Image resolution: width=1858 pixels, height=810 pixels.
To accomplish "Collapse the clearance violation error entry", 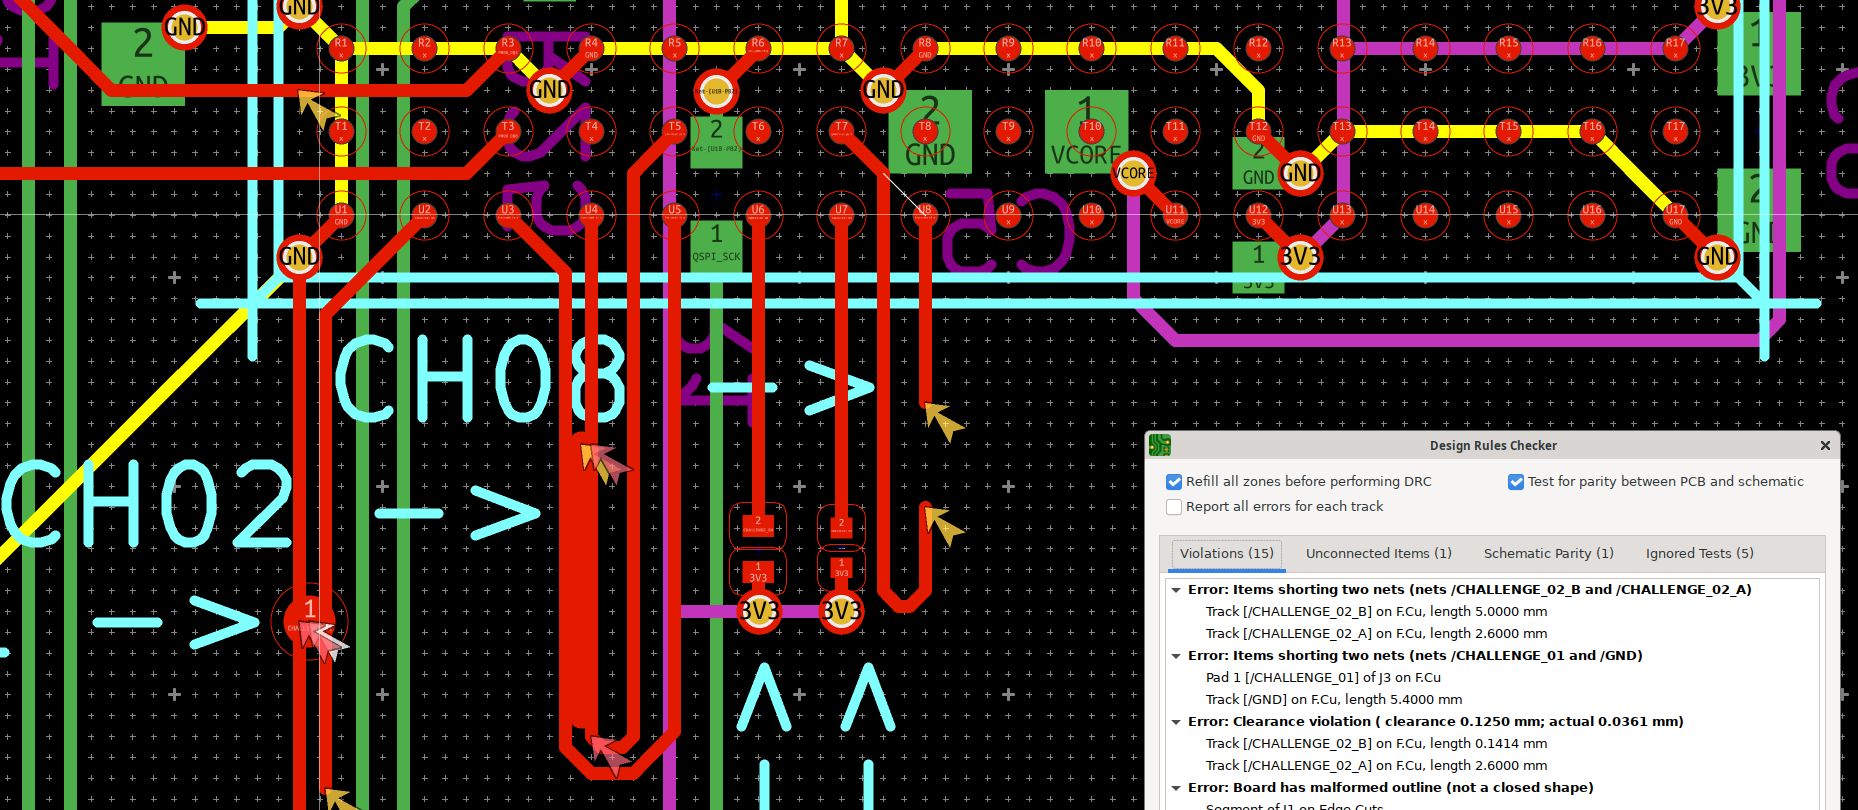I will click(x=1176, y=722).
